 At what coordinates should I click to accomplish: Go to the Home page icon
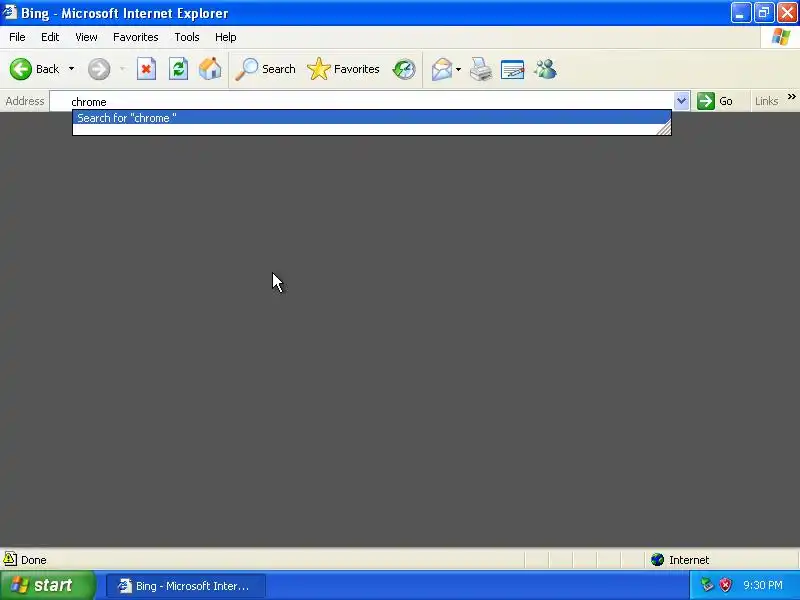pos(210,69)
